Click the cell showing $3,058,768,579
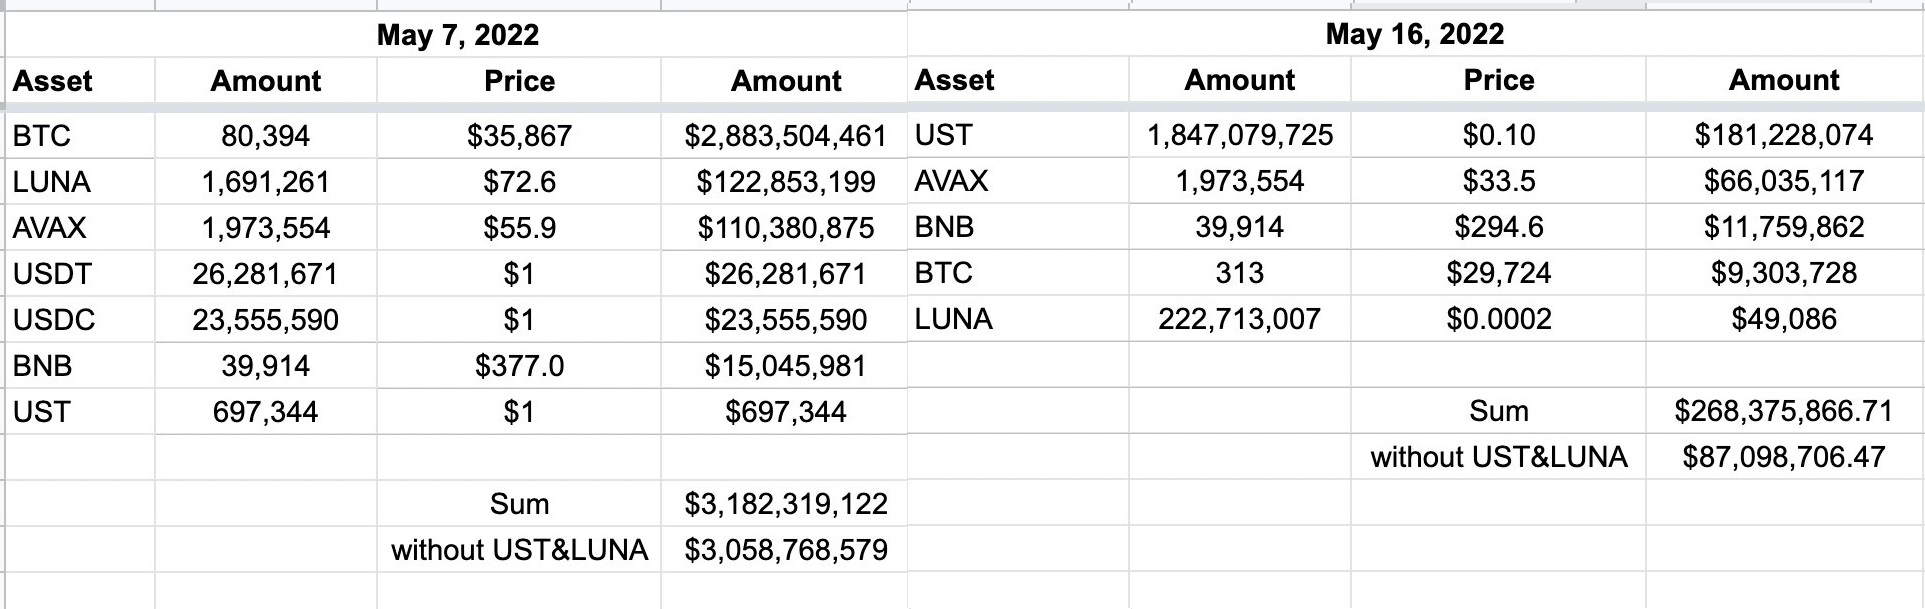This screenshot has width=1925, height=609. (x=785, y=550)
